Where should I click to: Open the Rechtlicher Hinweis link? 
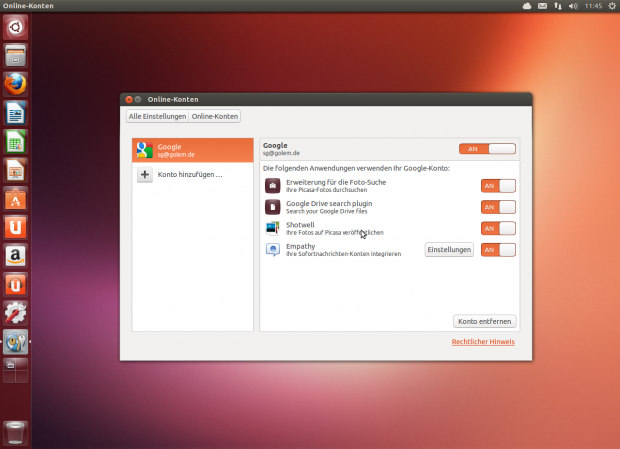(483, 342)
